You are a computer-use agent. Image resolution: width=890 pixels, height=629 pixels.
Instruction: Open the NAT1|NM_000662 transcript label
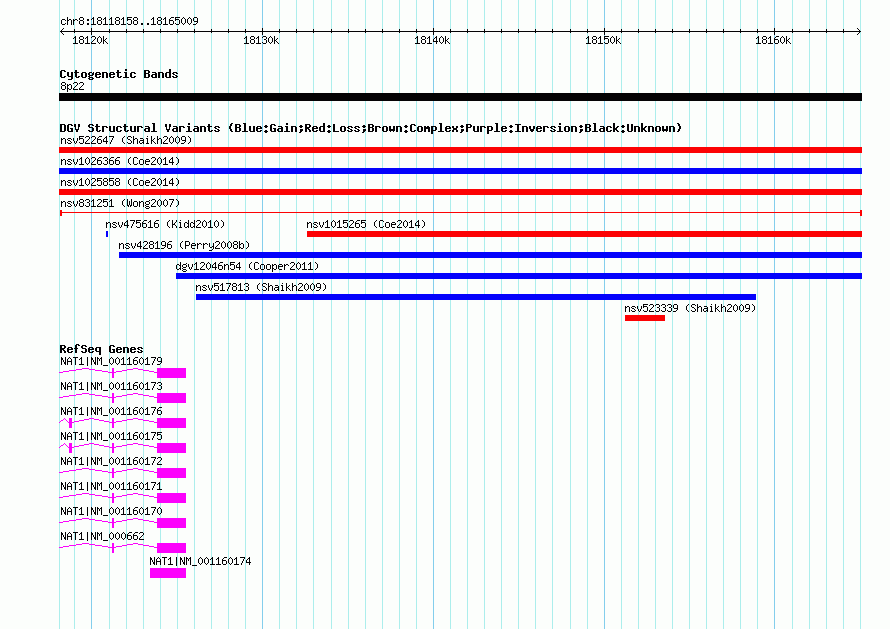[x=102, y=536]
